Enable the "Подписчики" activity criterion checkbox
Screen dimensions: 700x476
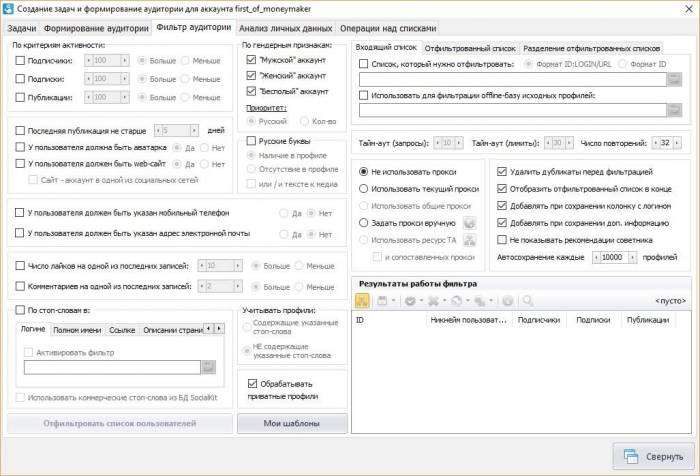21,61
